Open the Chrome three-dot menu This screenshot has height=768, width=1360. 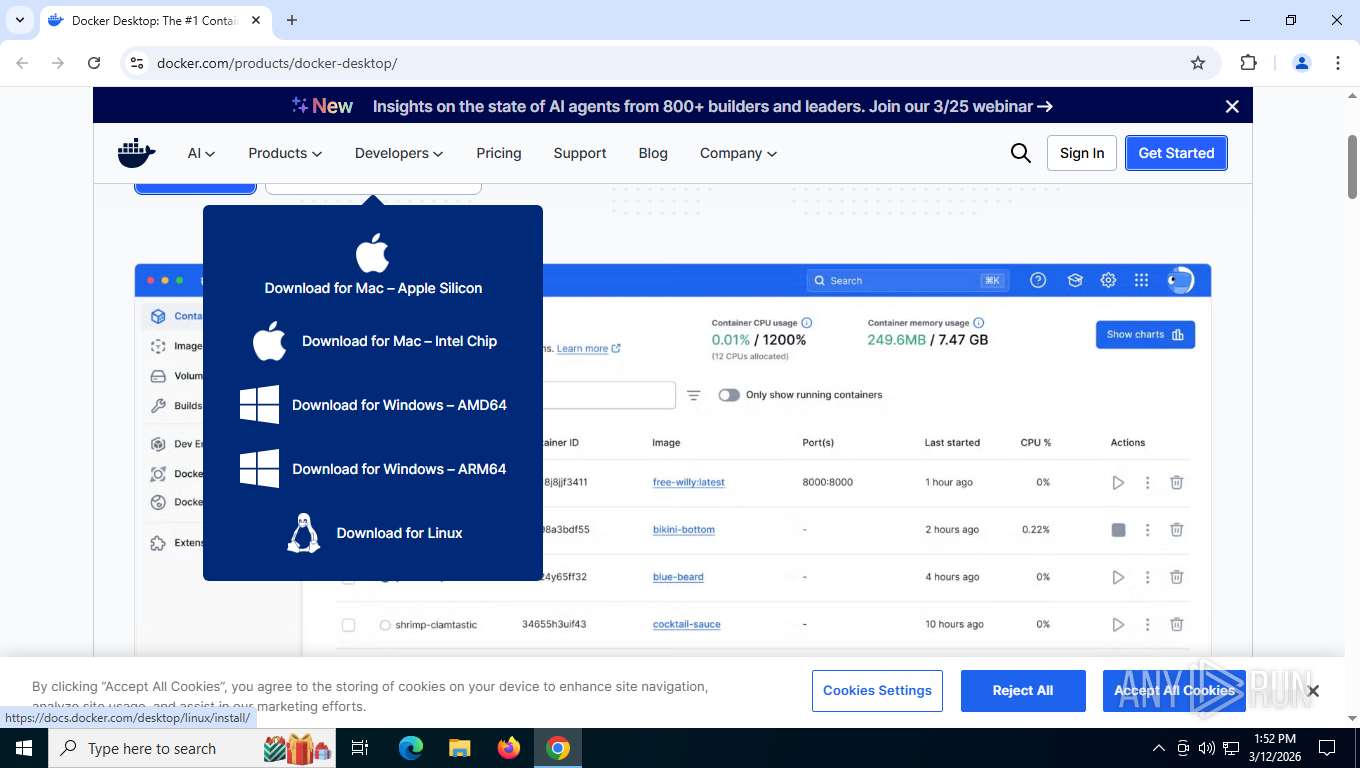(x=1338, y=63)
